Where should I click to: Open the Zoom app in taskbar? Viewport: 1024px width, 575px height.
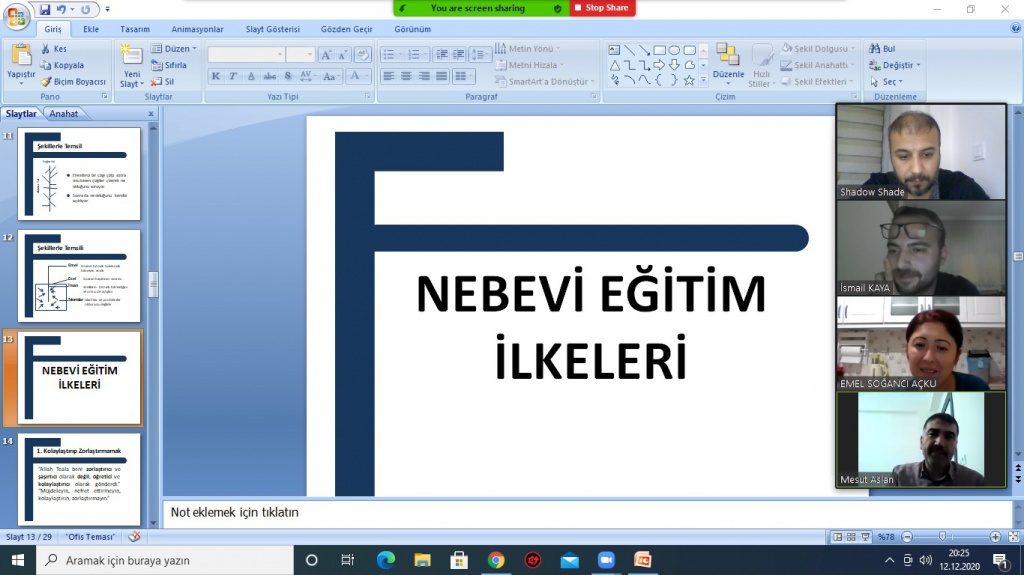coord(606,560)
